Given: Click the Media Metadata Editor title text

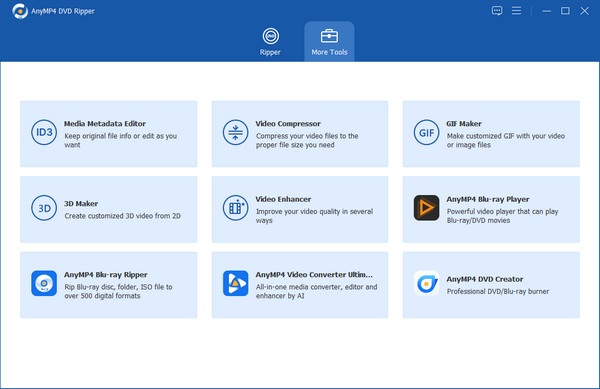Looking at the screenshot, I should (104, 124).
